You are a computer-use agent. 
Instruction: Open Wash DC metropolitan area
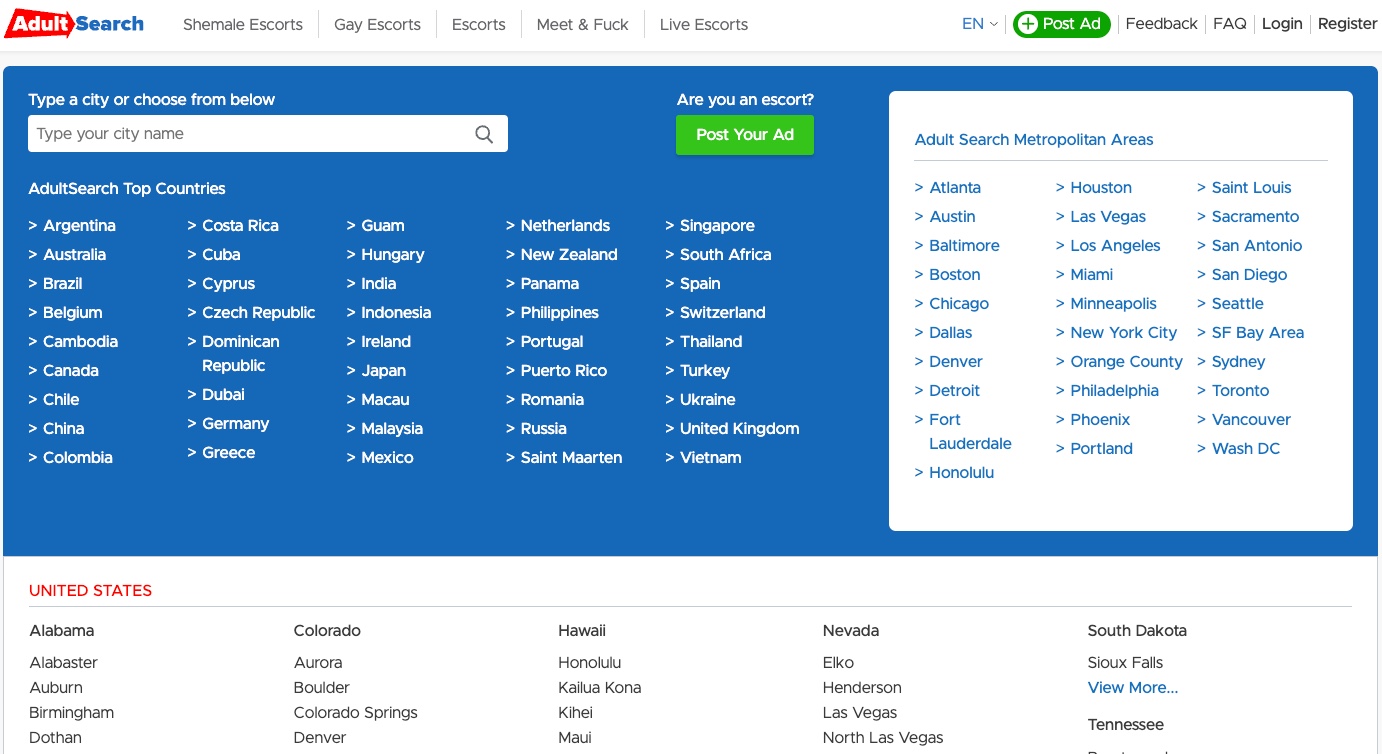[1245, 449]
